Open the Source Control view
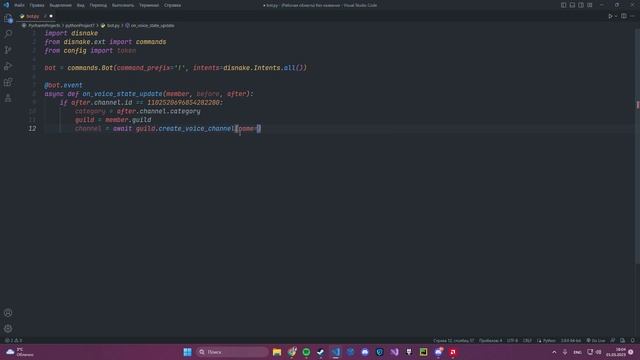Screen dimensions: 640x360 coord(8,50)
